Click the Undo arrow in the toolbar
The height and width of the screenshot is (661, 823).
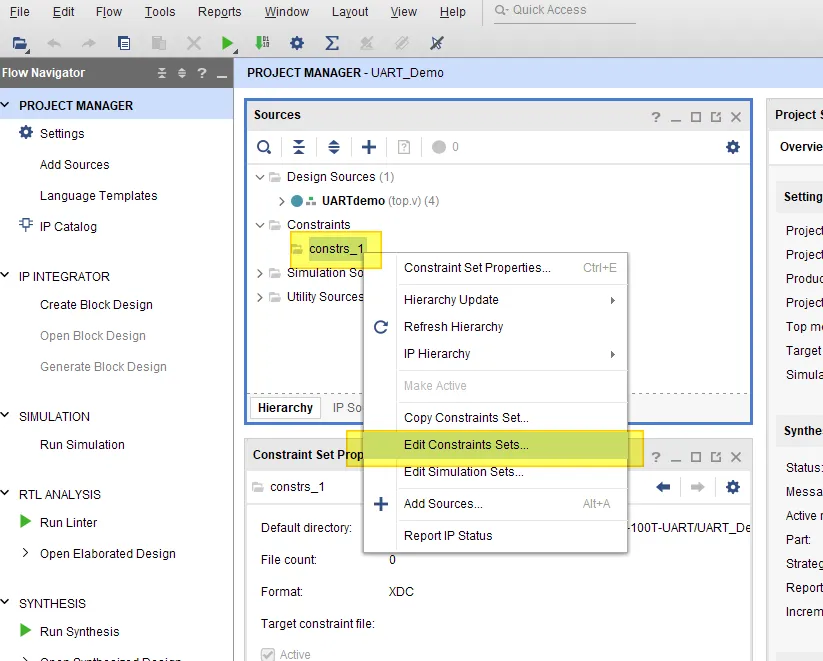[54, 44]
